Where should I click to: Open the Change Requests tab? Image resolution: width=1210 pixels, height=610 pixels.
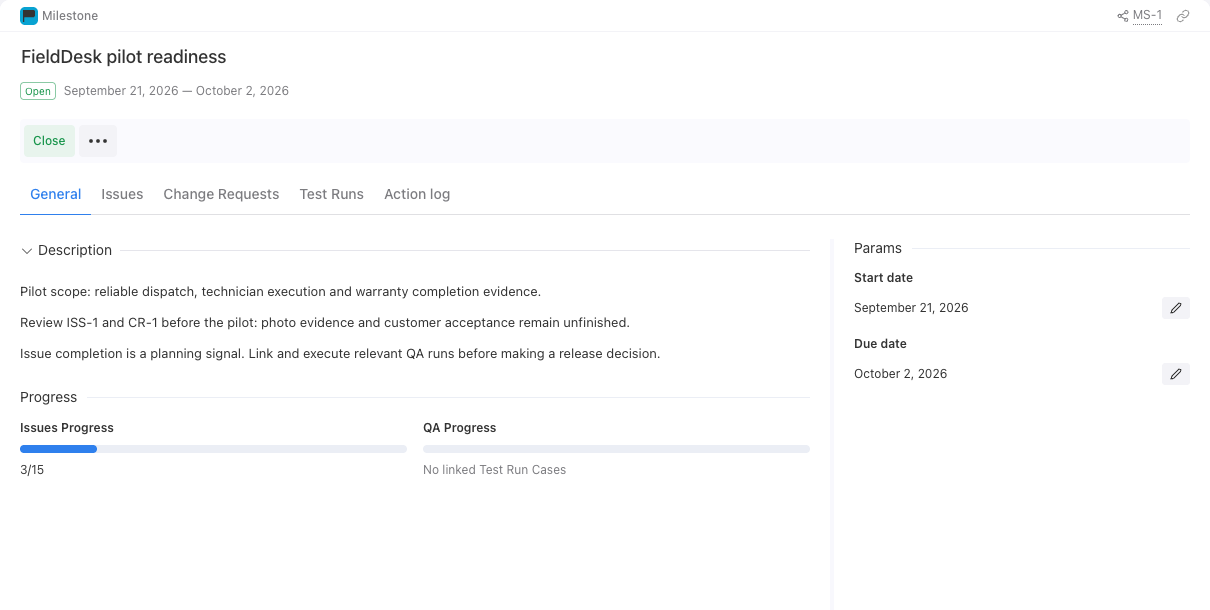(x=221, y=194)
